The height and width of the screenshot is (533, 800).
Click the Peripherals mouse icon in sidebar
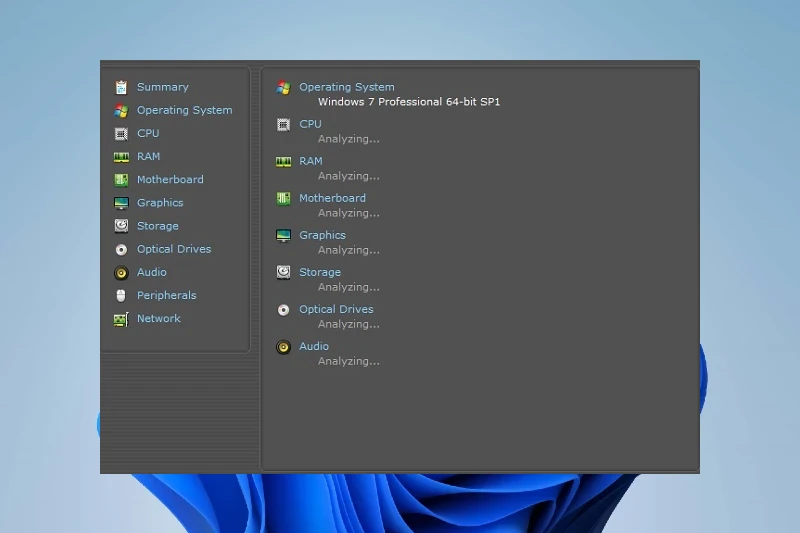(x=121, y=296)
